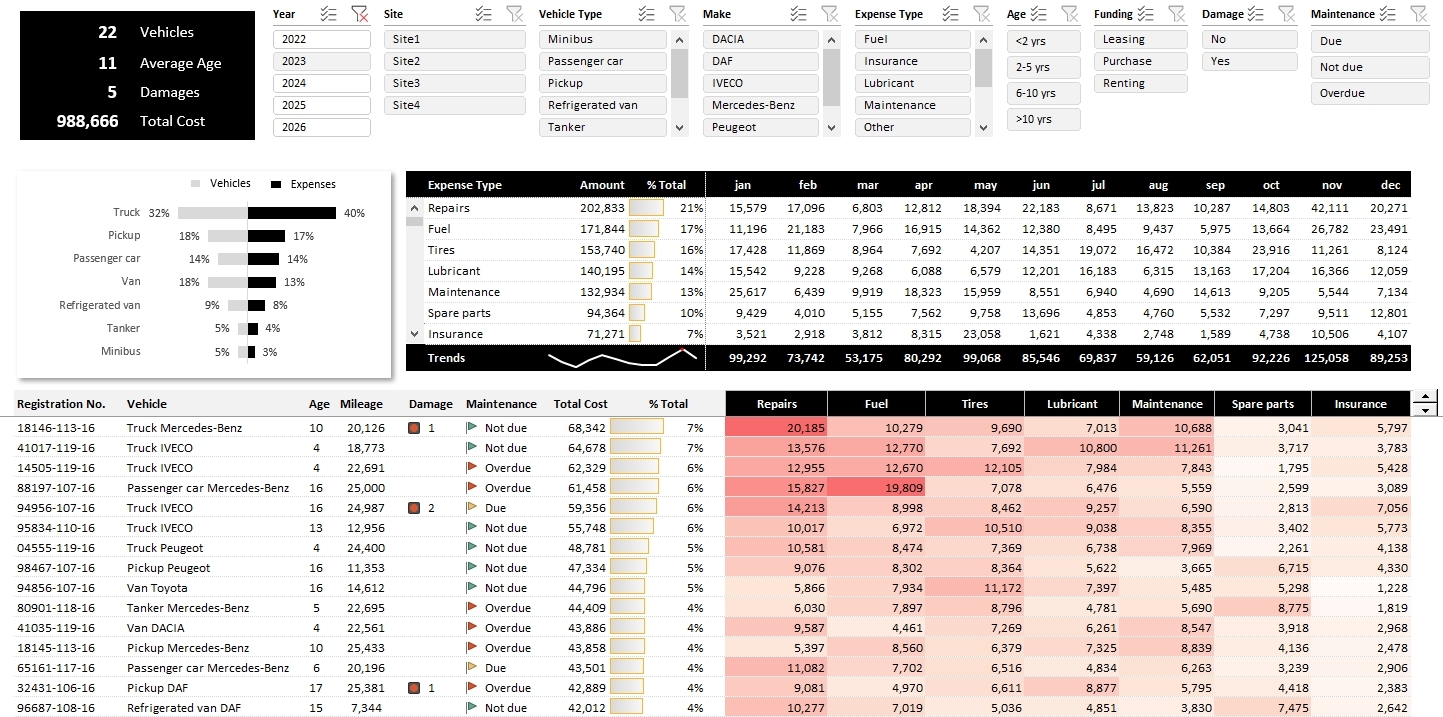Select DACIA in the Make slicer
The image size is (1443, 717).
(761, 39)
